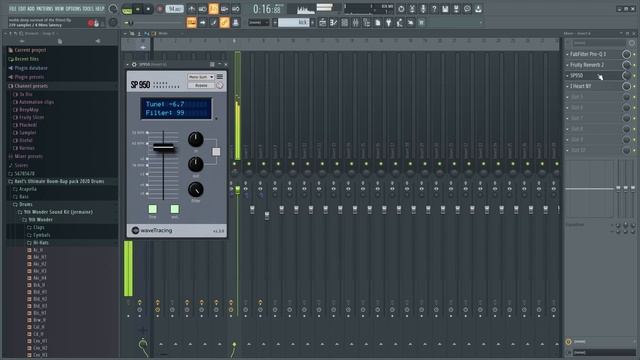
Task: Open the EDIT menu
Action: 22,9
